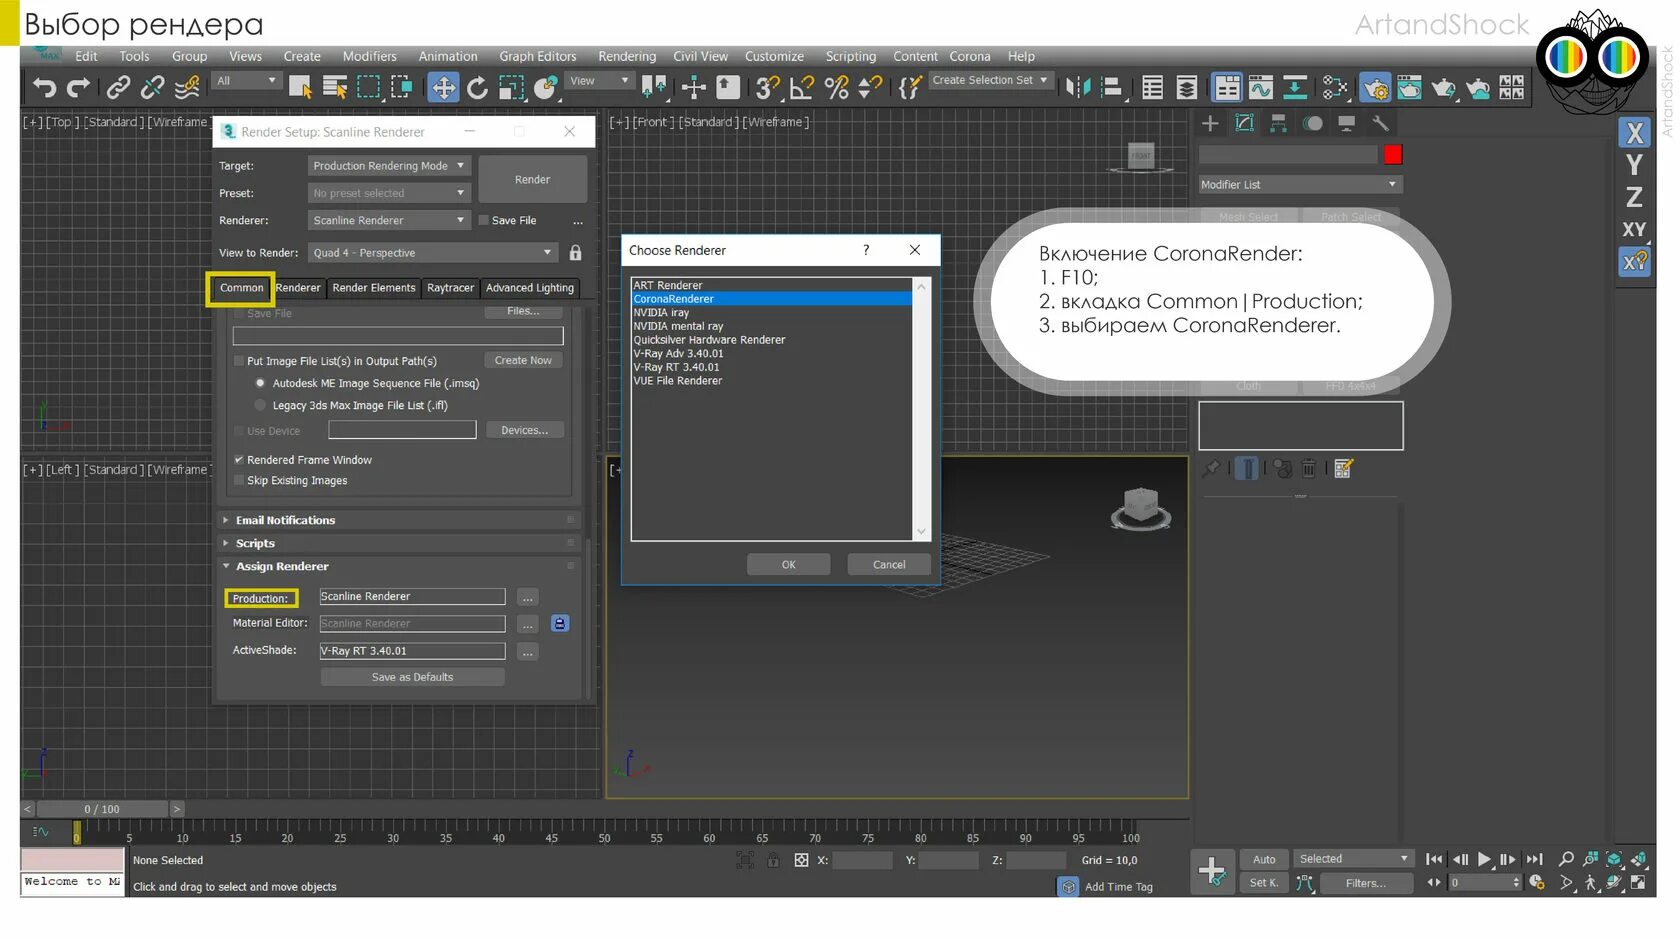Click the browse button next to Production renderer

[528, 598]
